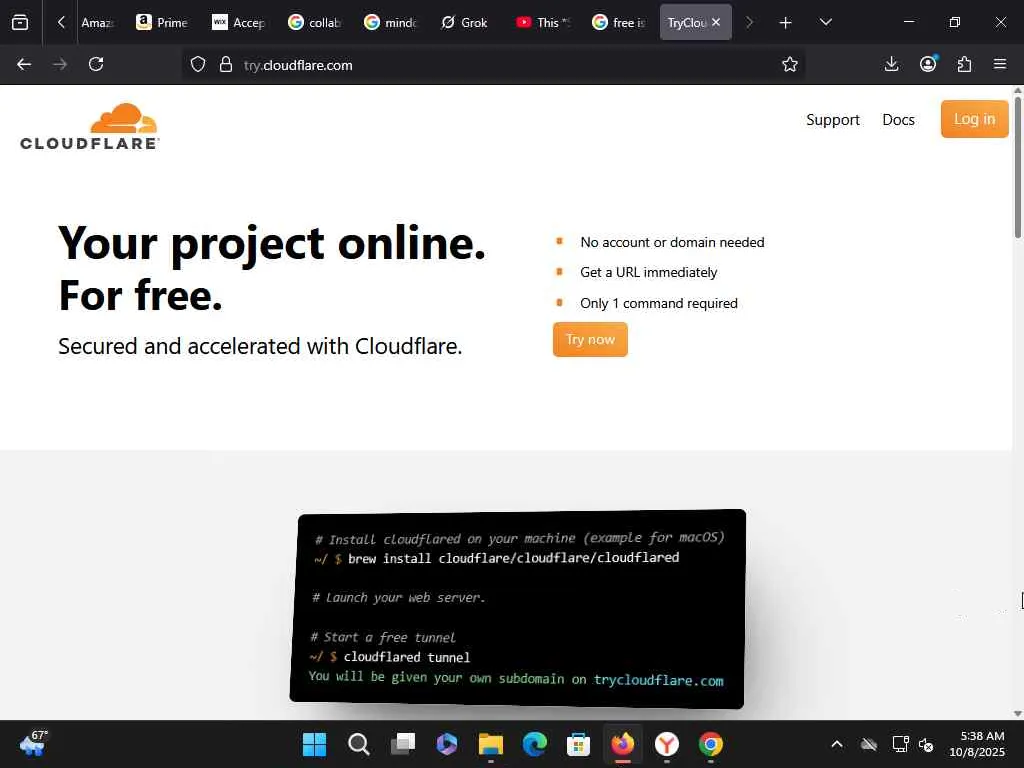Open the Windows Start menu
The height and width of the screenshot is (768, 1024).
314,744
